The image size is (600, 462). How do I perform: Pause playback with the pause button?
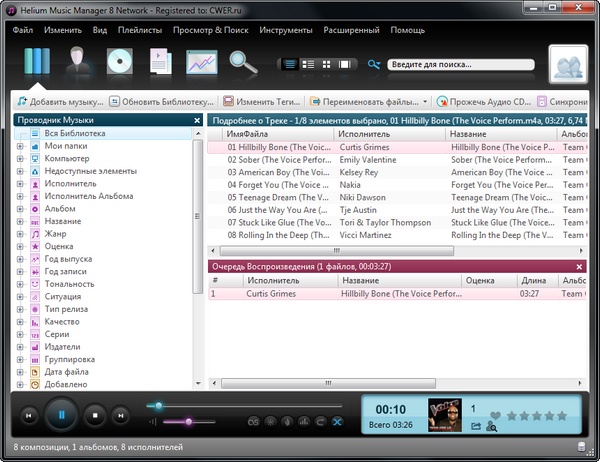60,414
